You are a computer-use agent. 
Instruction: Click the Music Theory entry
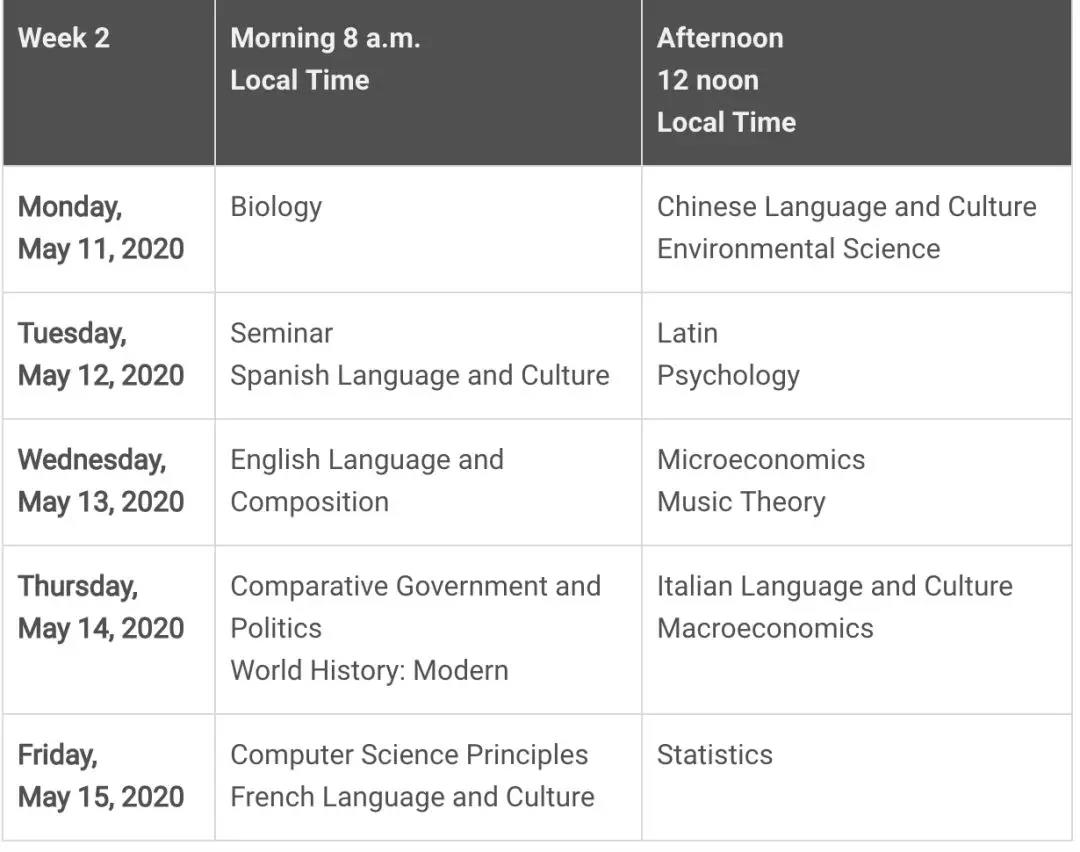[x=740, y=502]
